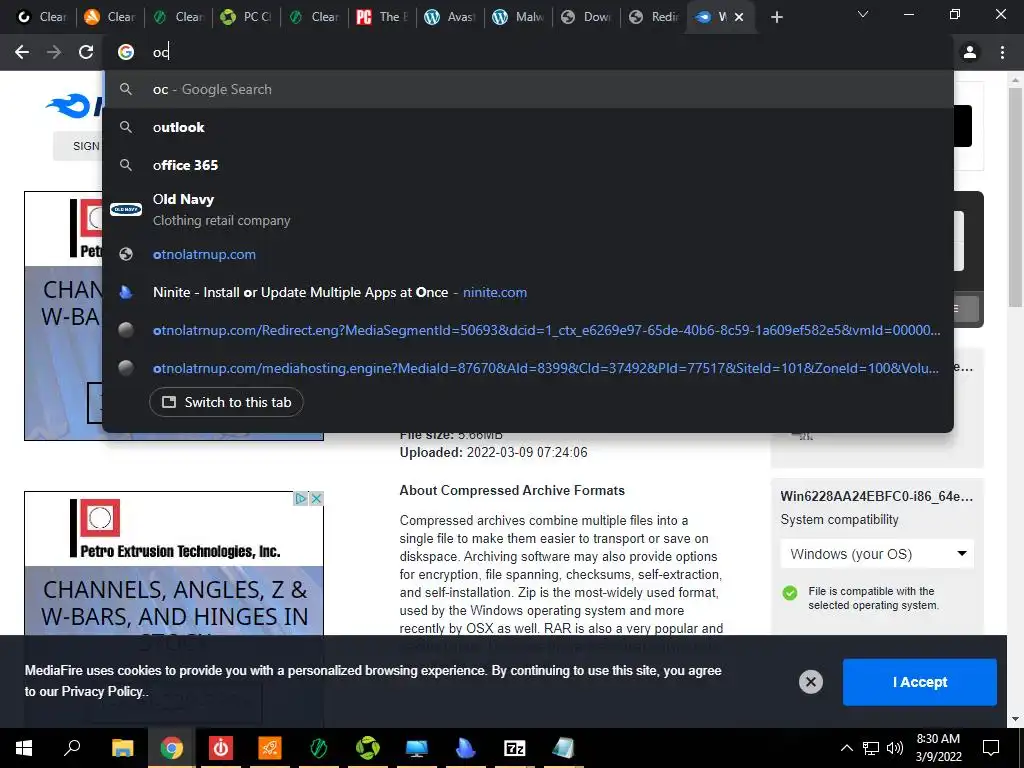Select the otnolatrnup.com suggestion
The image size is (1024, 768).
click(528, 255)
